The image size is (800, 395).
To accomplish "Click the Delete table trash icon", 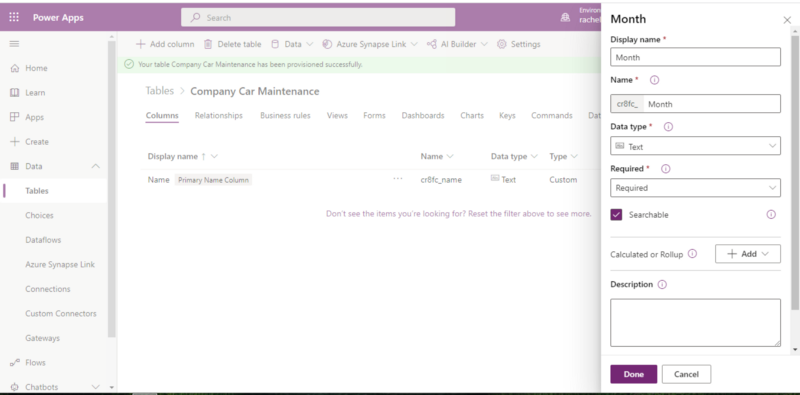I will pos(208,44).
